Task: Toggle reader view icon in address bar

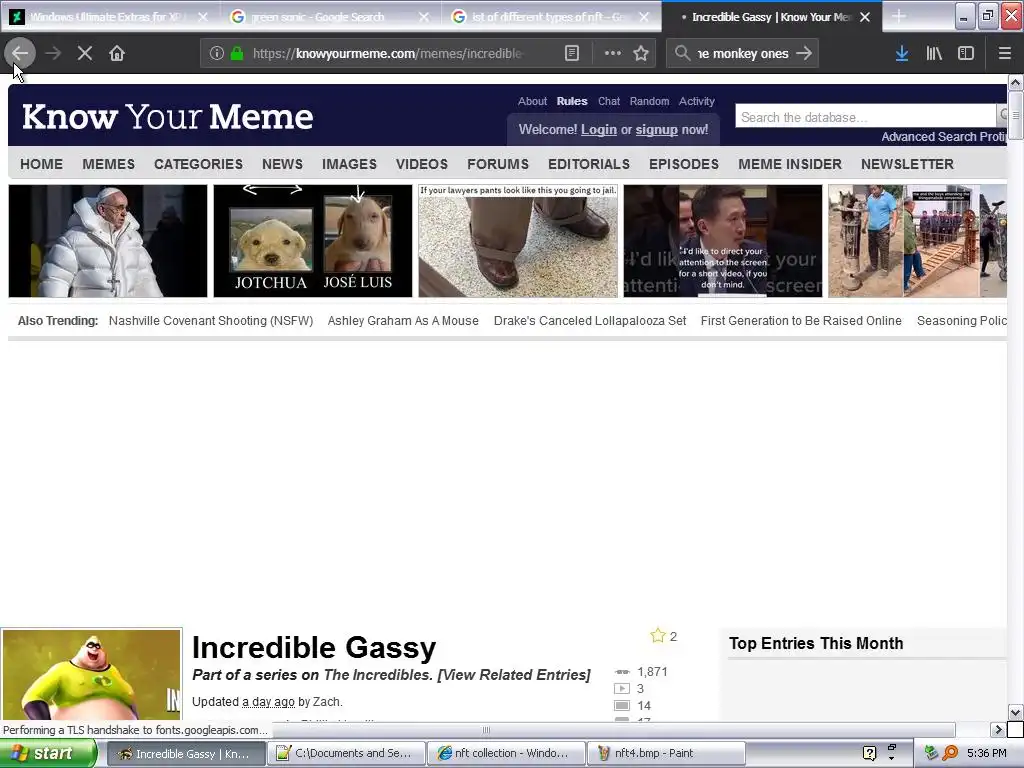Action: [571, 53]
